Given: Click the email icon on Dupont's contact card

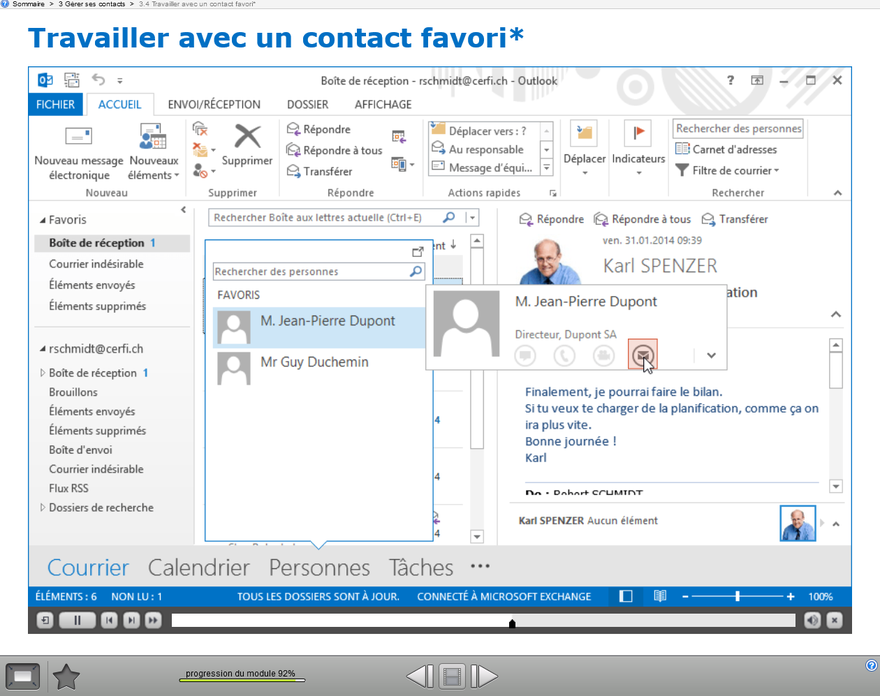Looking at the screenshot, I should pyautogui.click(x=642, y=354).
